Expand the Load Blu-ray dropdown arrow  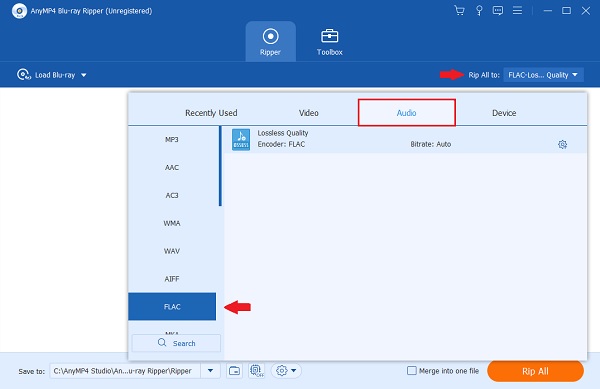click(83, 75)
